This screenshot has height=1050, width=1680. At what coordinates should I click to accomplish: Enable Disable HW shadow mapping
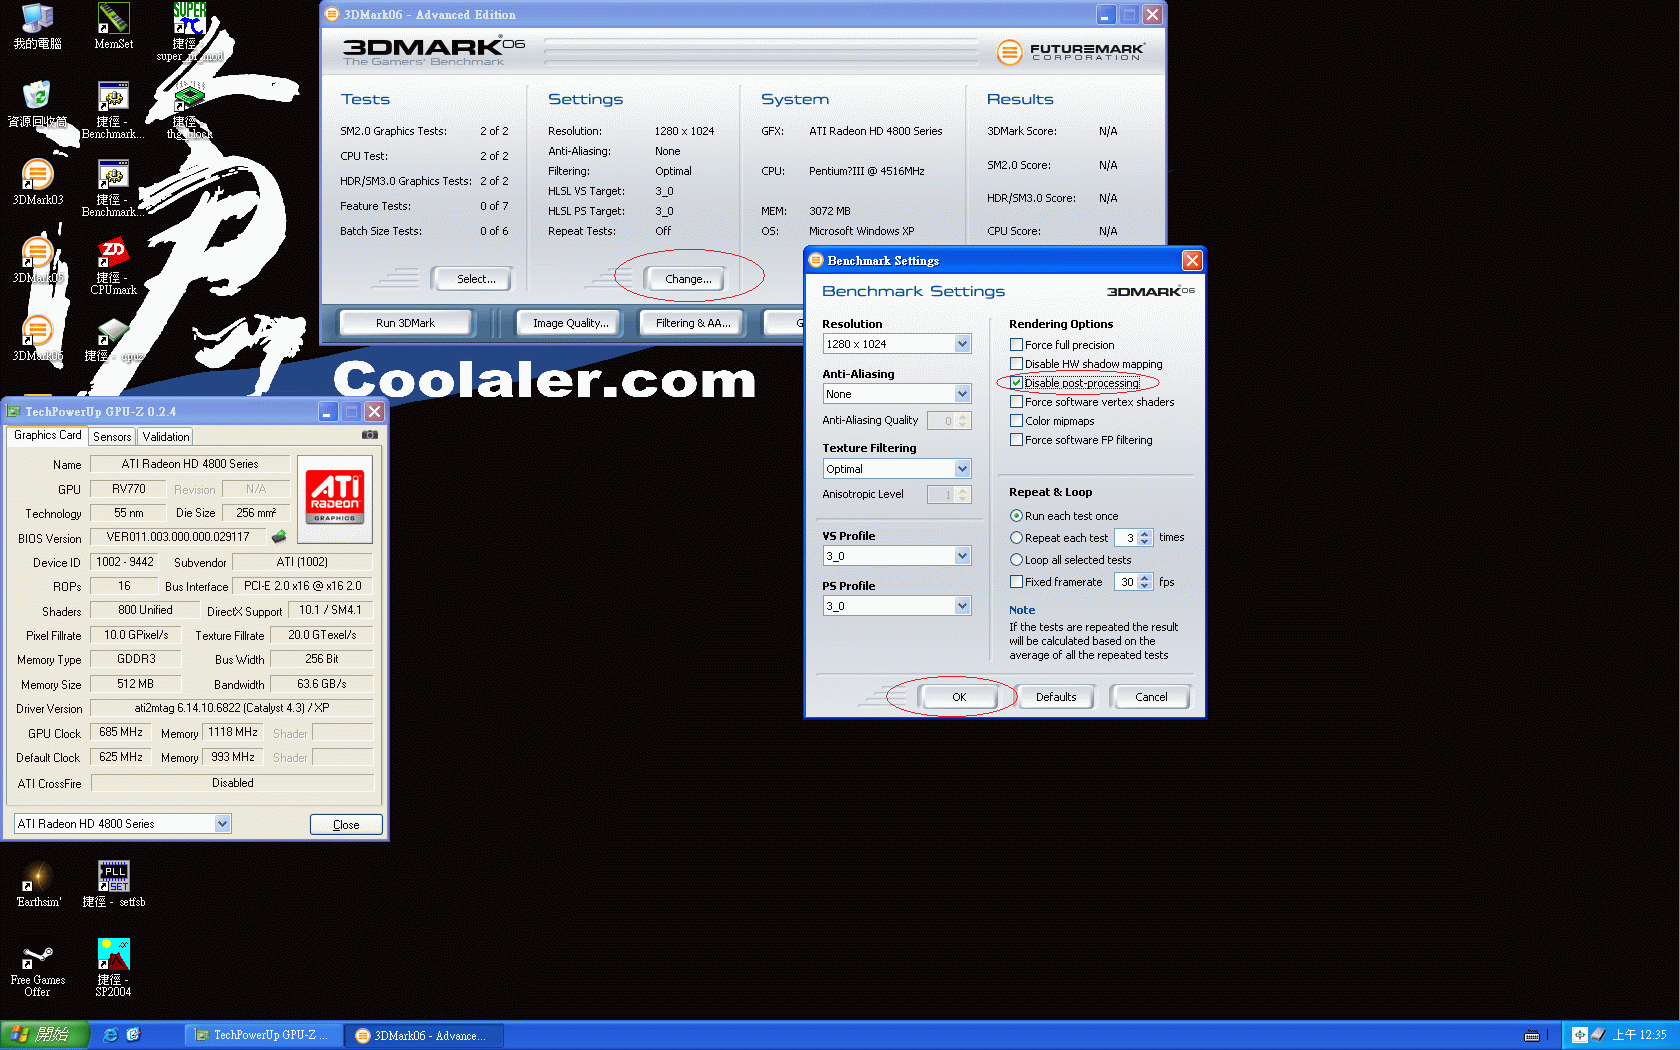tap(1016, 364)
